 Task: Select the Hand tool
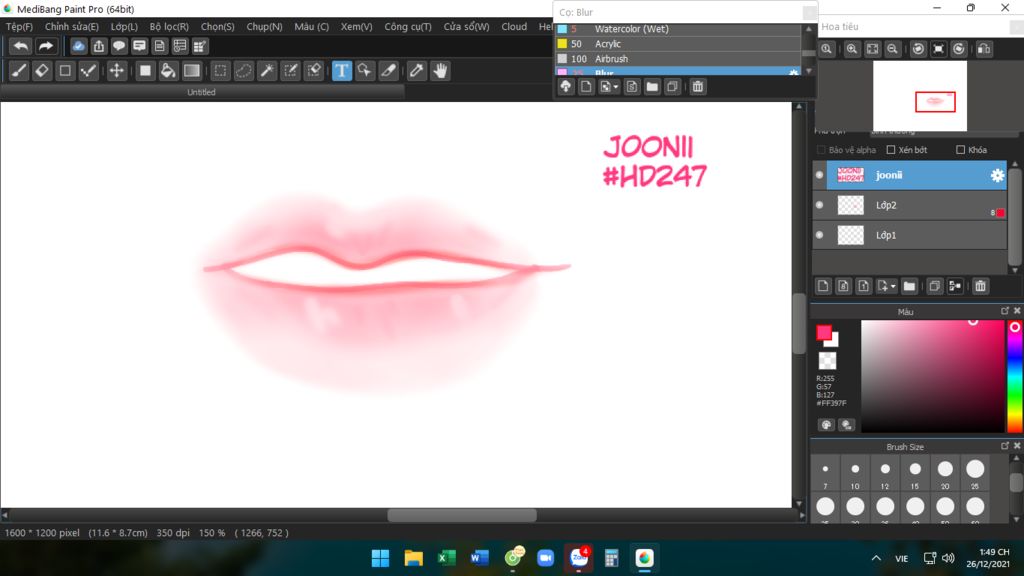[441, 71]
